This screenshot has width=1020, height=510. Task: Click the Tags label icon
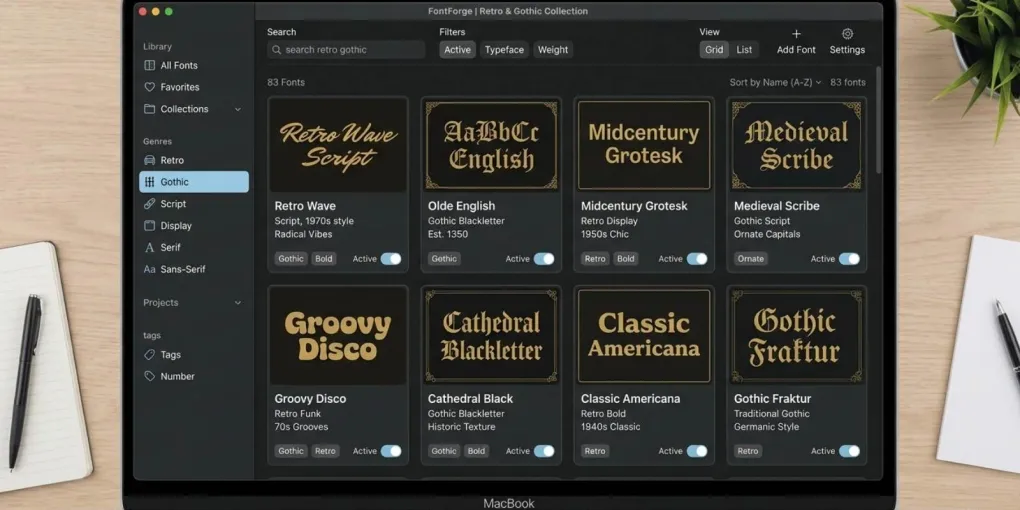150,355
